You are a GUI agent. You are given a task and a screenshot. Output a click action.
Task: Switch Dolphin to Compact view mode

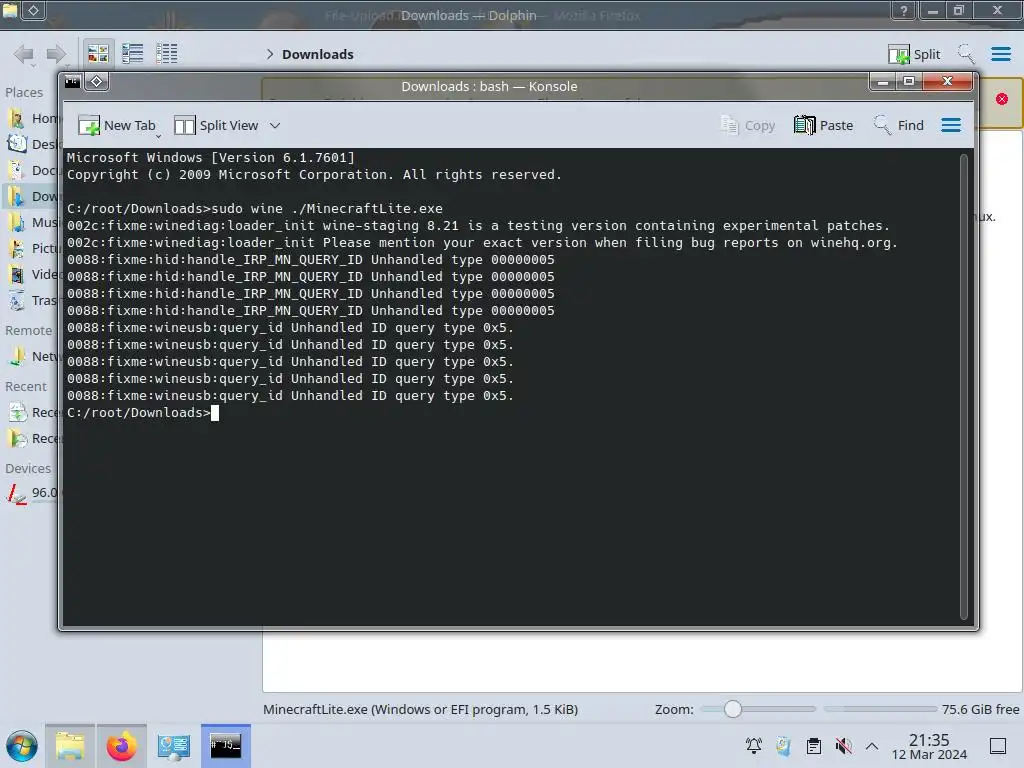coord(133,54)
